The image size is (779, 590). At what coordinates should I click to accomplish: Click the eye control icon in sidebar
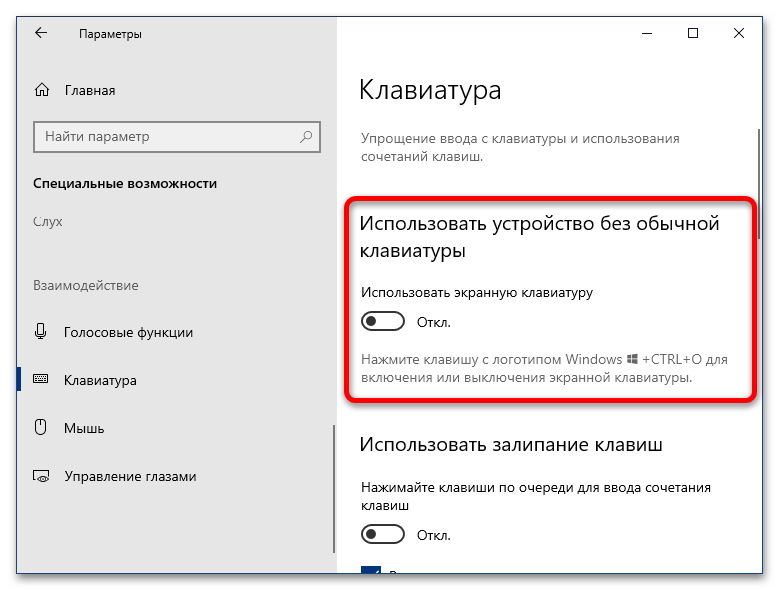[x=41, y=476]
